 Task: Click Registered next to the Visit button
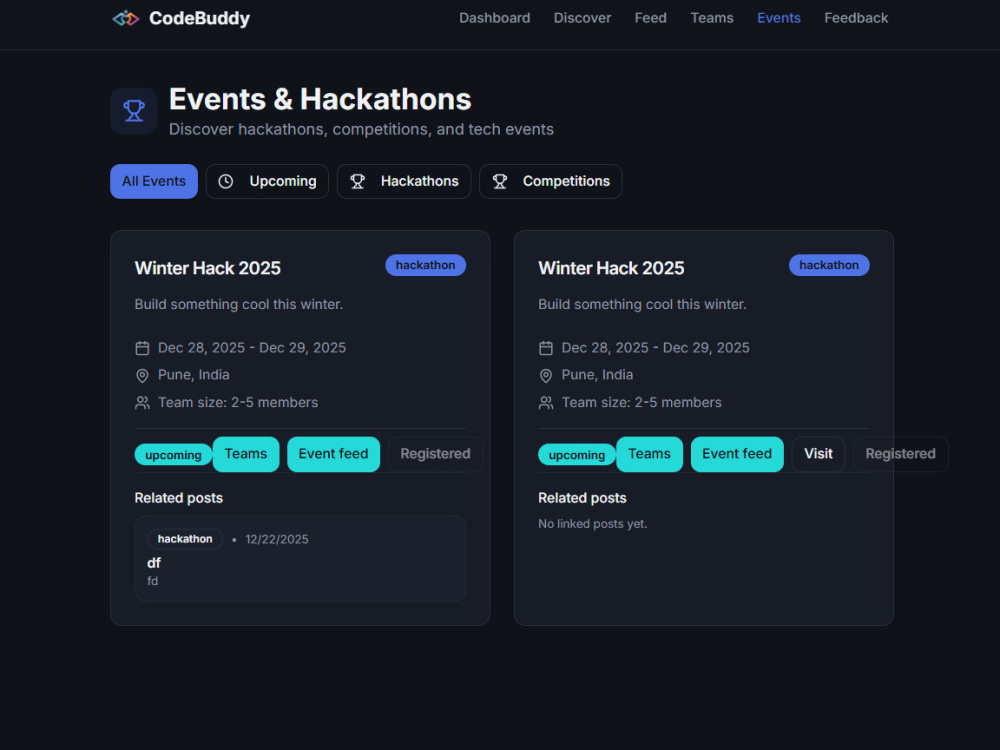(900, 454)
